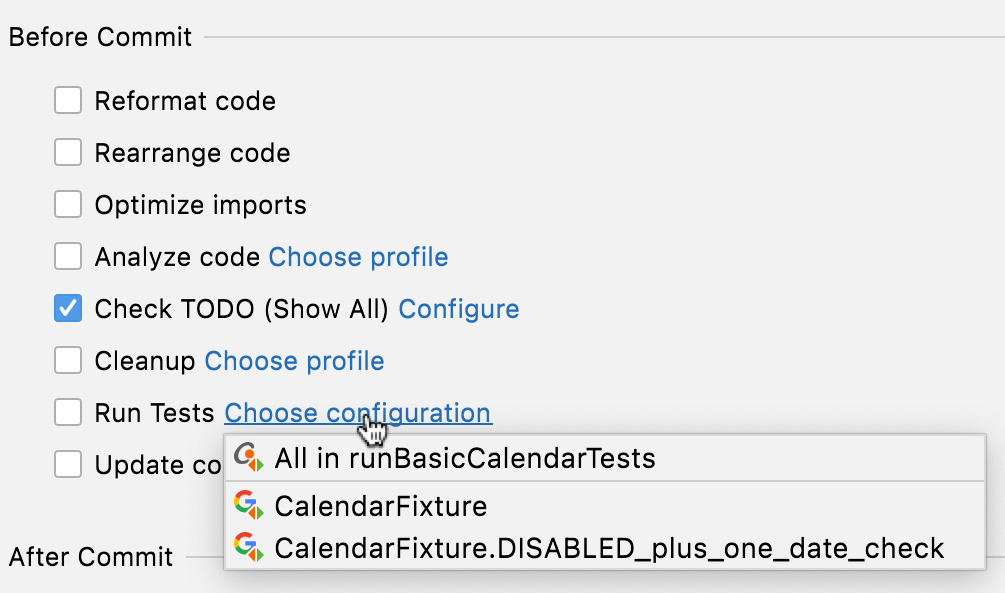Click Configure next to Check TODO
This screenshot has height=593, width=1005.
tap(459, 308)
